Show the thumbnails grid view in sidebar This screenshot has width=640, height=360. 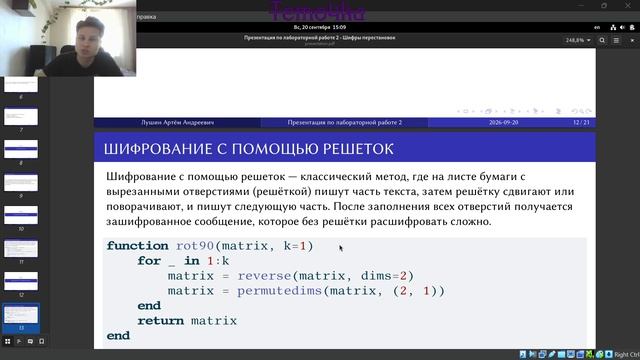click(x=7, y=341)
